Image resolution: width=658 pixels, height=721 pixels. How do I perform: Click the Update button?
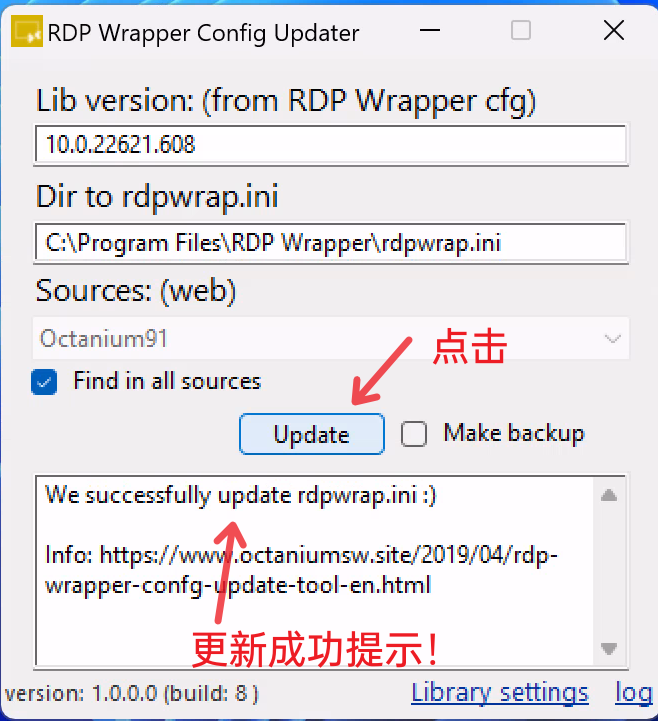(312, 434)
